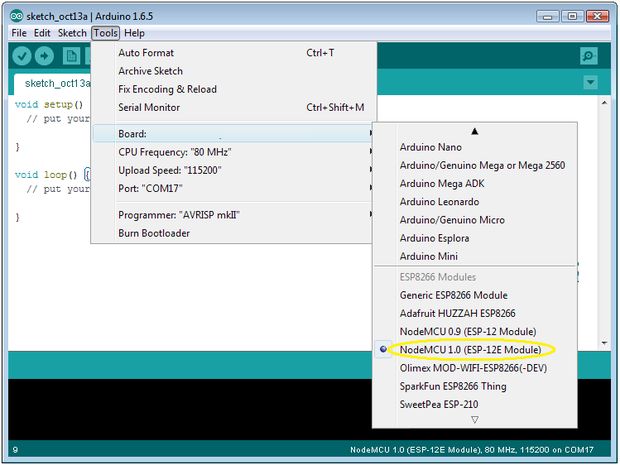Open the Edit menu
Image resolution: width=620 pixels, height=465 pixels.
42,33
